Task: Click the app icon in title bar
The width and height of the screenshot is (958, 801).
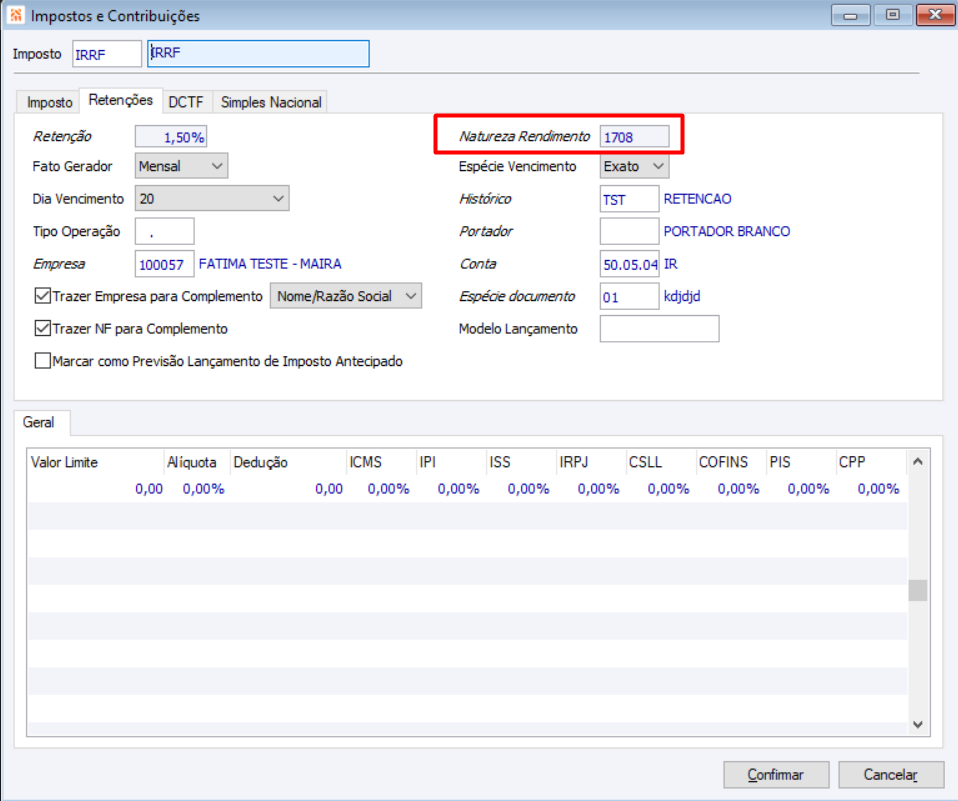Action: [x=16, y=15]
